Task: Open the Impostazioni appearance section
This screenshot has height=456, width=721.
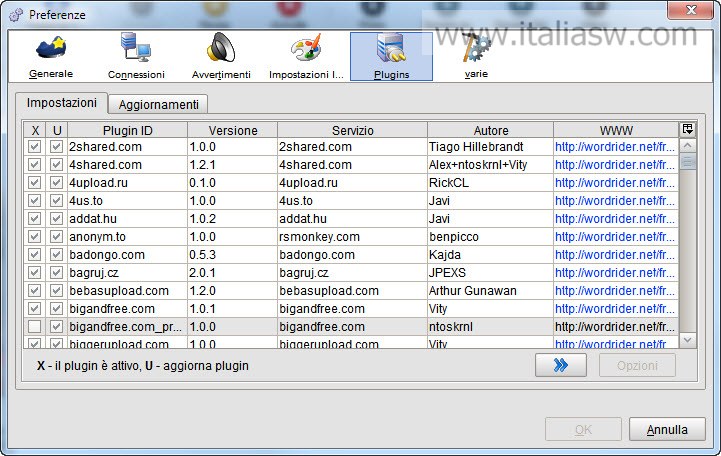Action: (306, 57)
